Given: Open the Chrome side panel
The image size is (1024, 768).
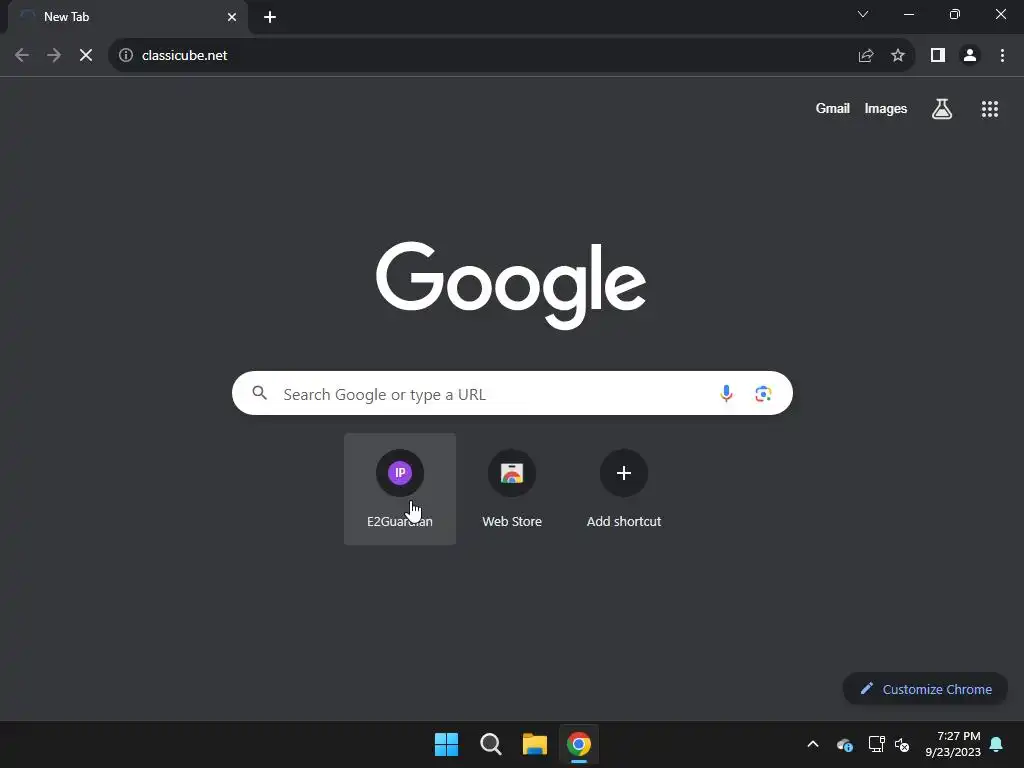Looking at the screenshot, I should pos(938,56).
